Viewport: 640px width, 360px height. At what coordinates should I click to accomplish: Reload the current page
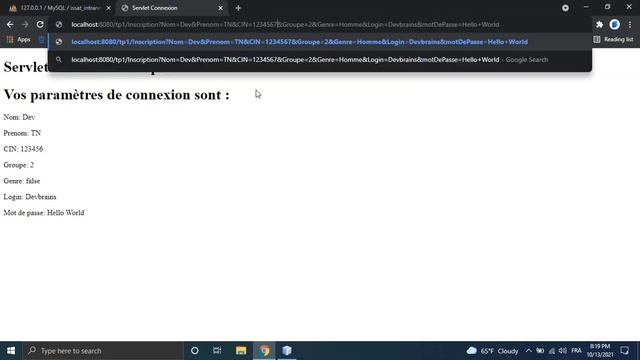coord(40,24)
